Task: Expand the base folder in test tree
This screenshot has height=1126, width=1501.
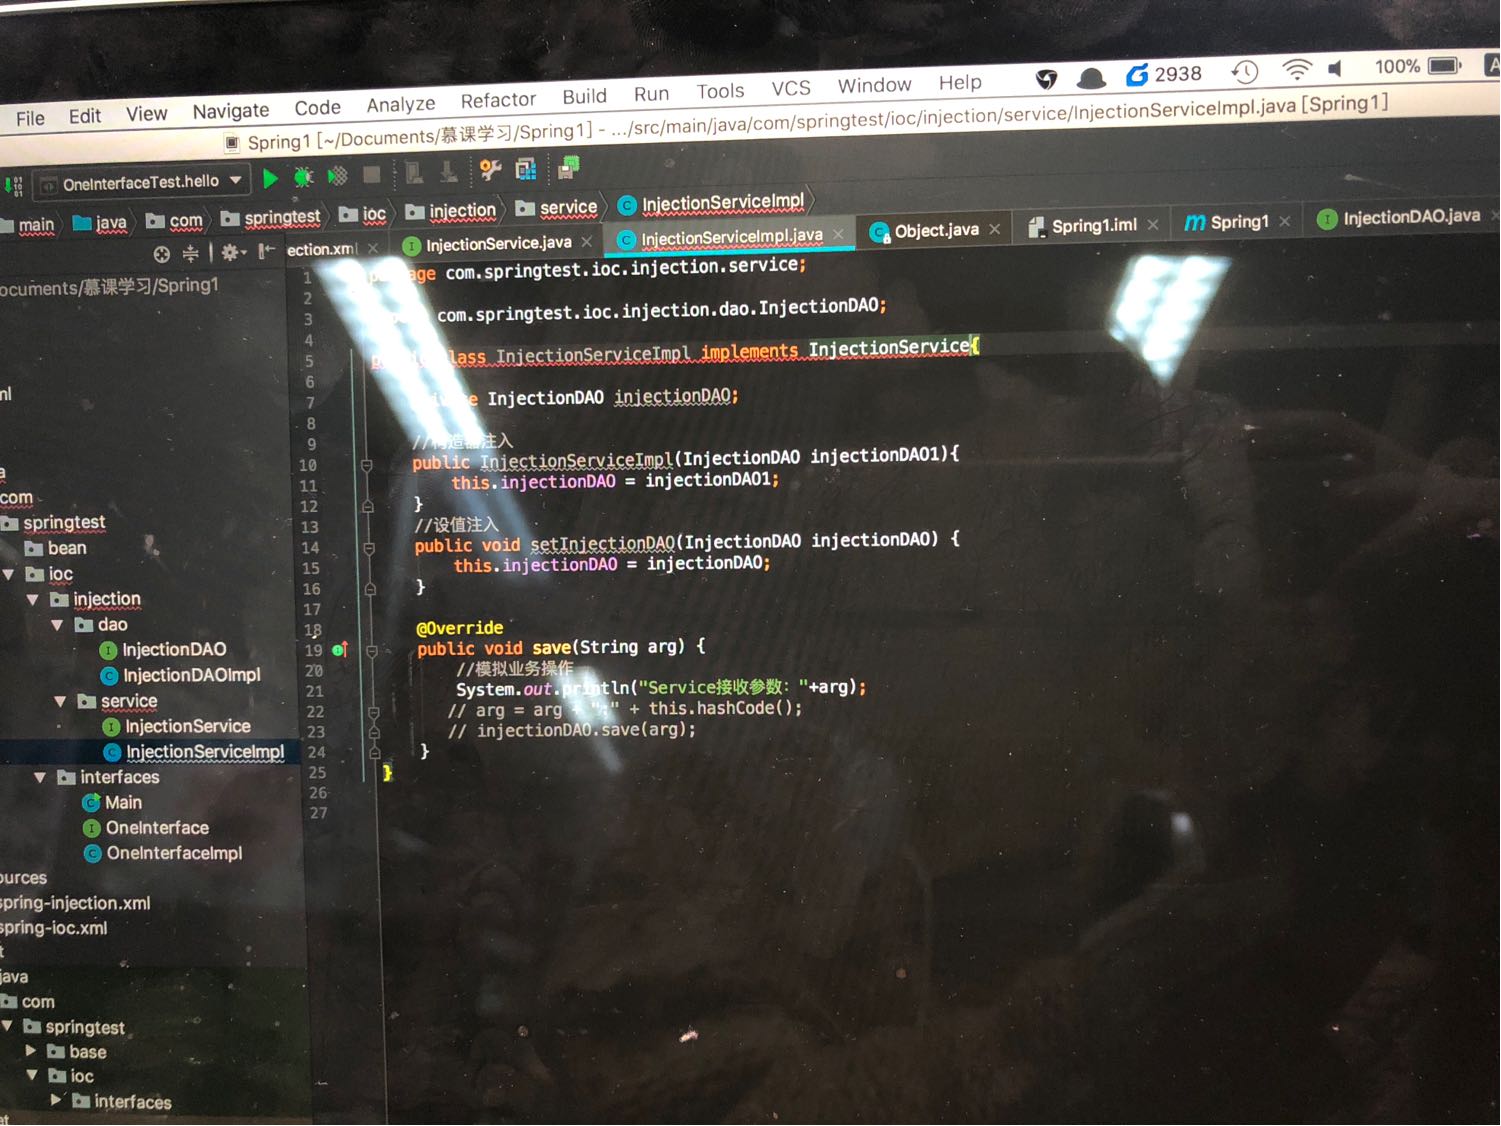Action: click(x=31, y=1051)
